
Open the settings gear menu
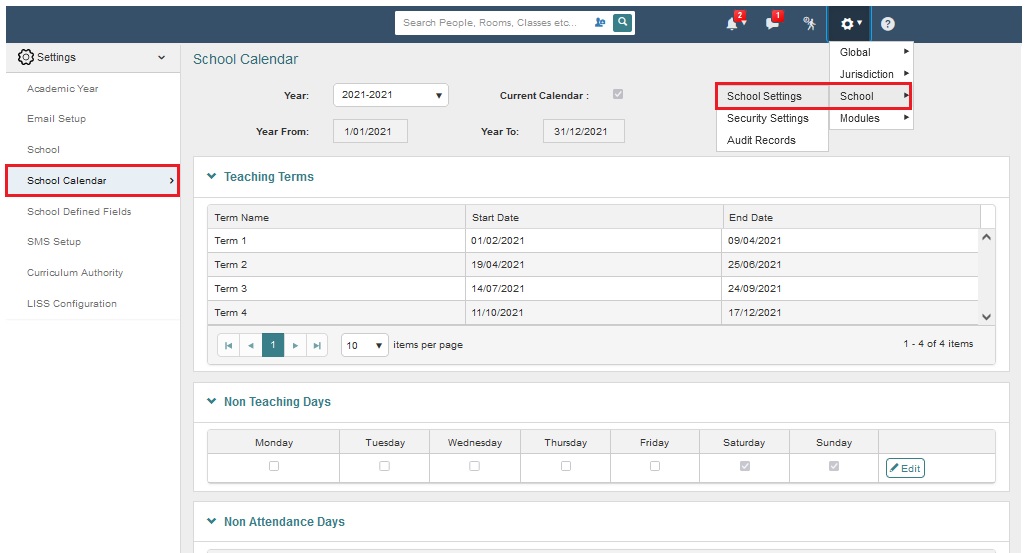coord(850,24)
